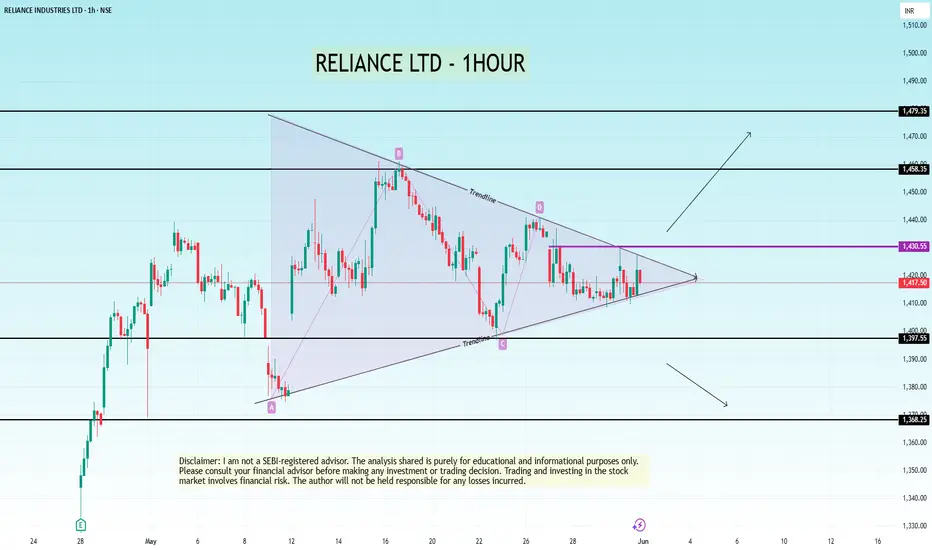Click the '28' date label before May
The width and height of the screenshot is (932, 550).
click(x=80, y=542)
